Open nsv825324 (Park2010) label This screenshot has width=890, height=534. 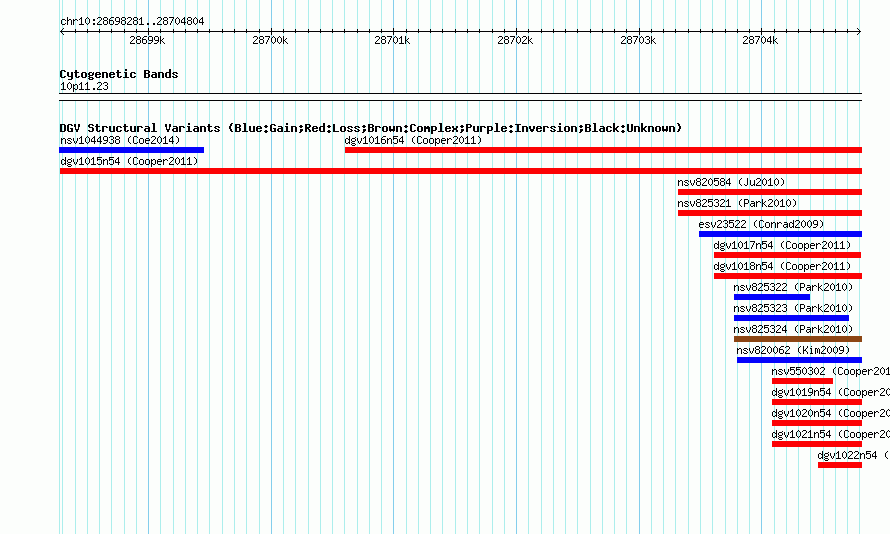(793, 329)
